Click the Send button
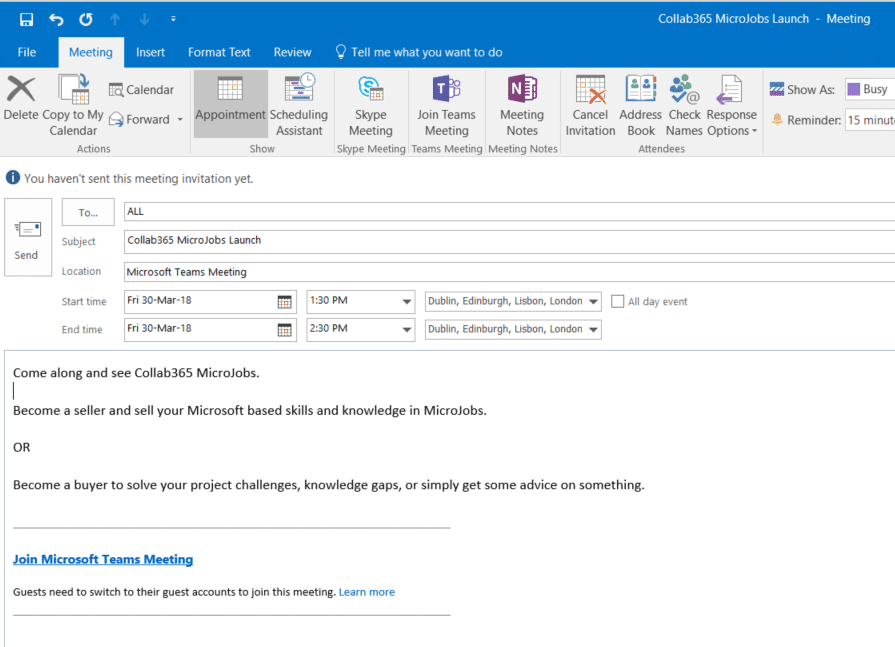 click(27, 241)
